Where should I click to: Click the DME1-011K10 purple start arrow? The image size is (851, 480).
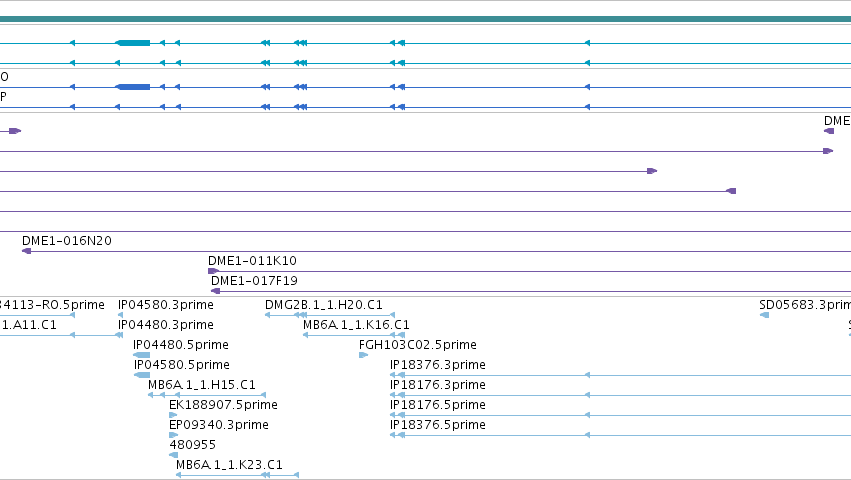[213, 271]
